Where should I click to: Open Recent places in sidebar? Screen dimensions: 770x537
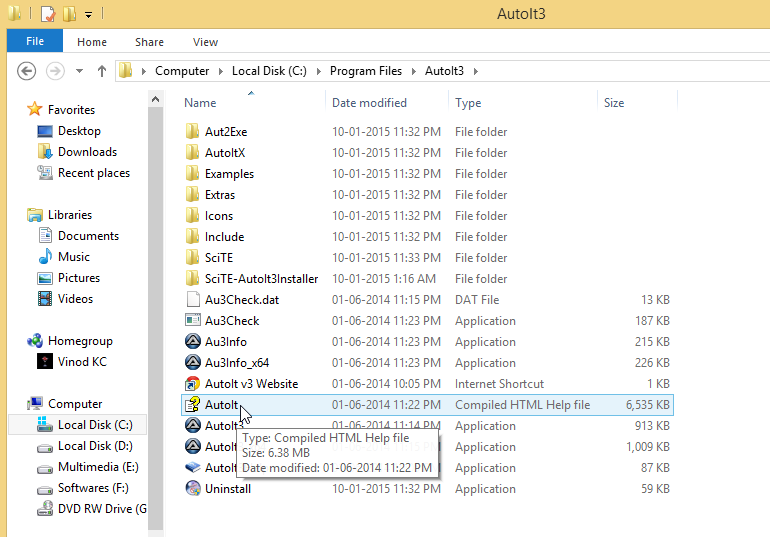coord(94,173)
